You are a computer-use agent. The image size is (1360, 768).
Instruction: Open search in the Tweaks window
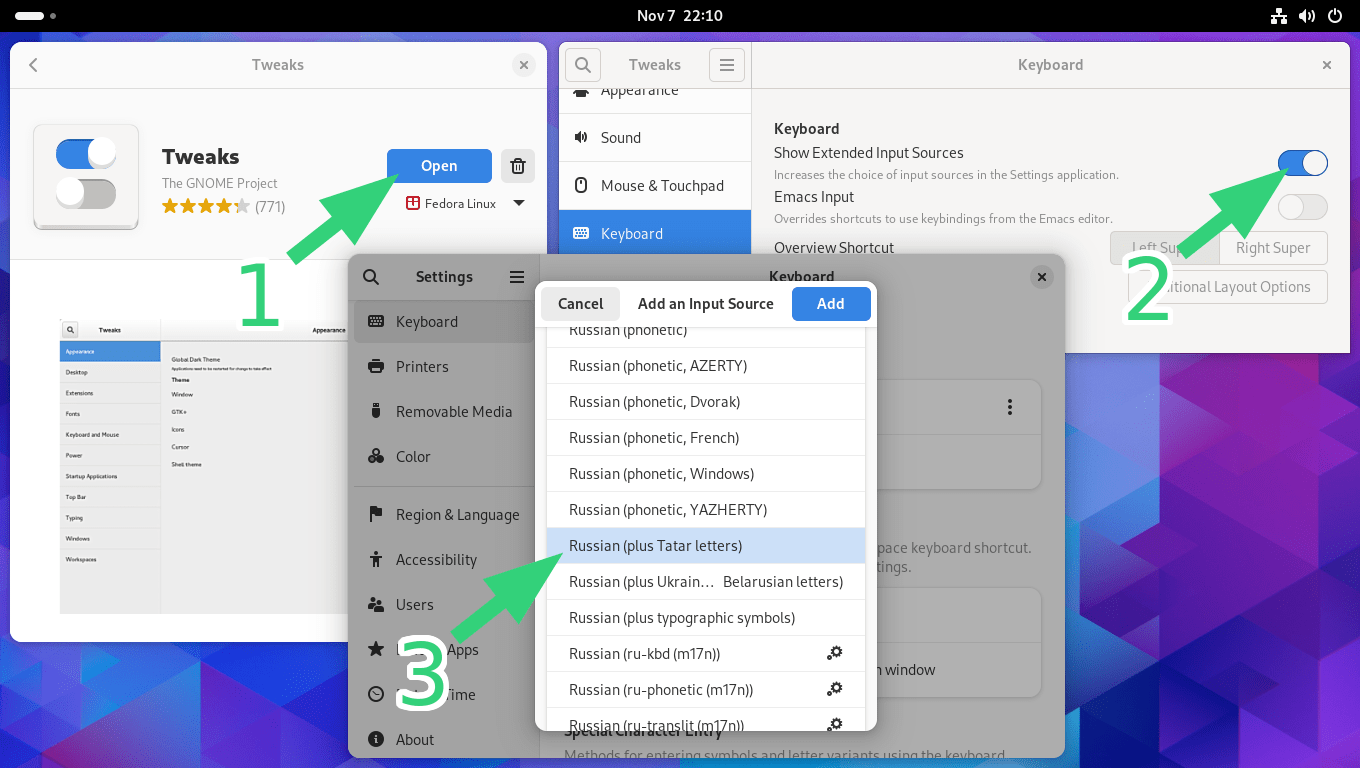pos(583,65)
